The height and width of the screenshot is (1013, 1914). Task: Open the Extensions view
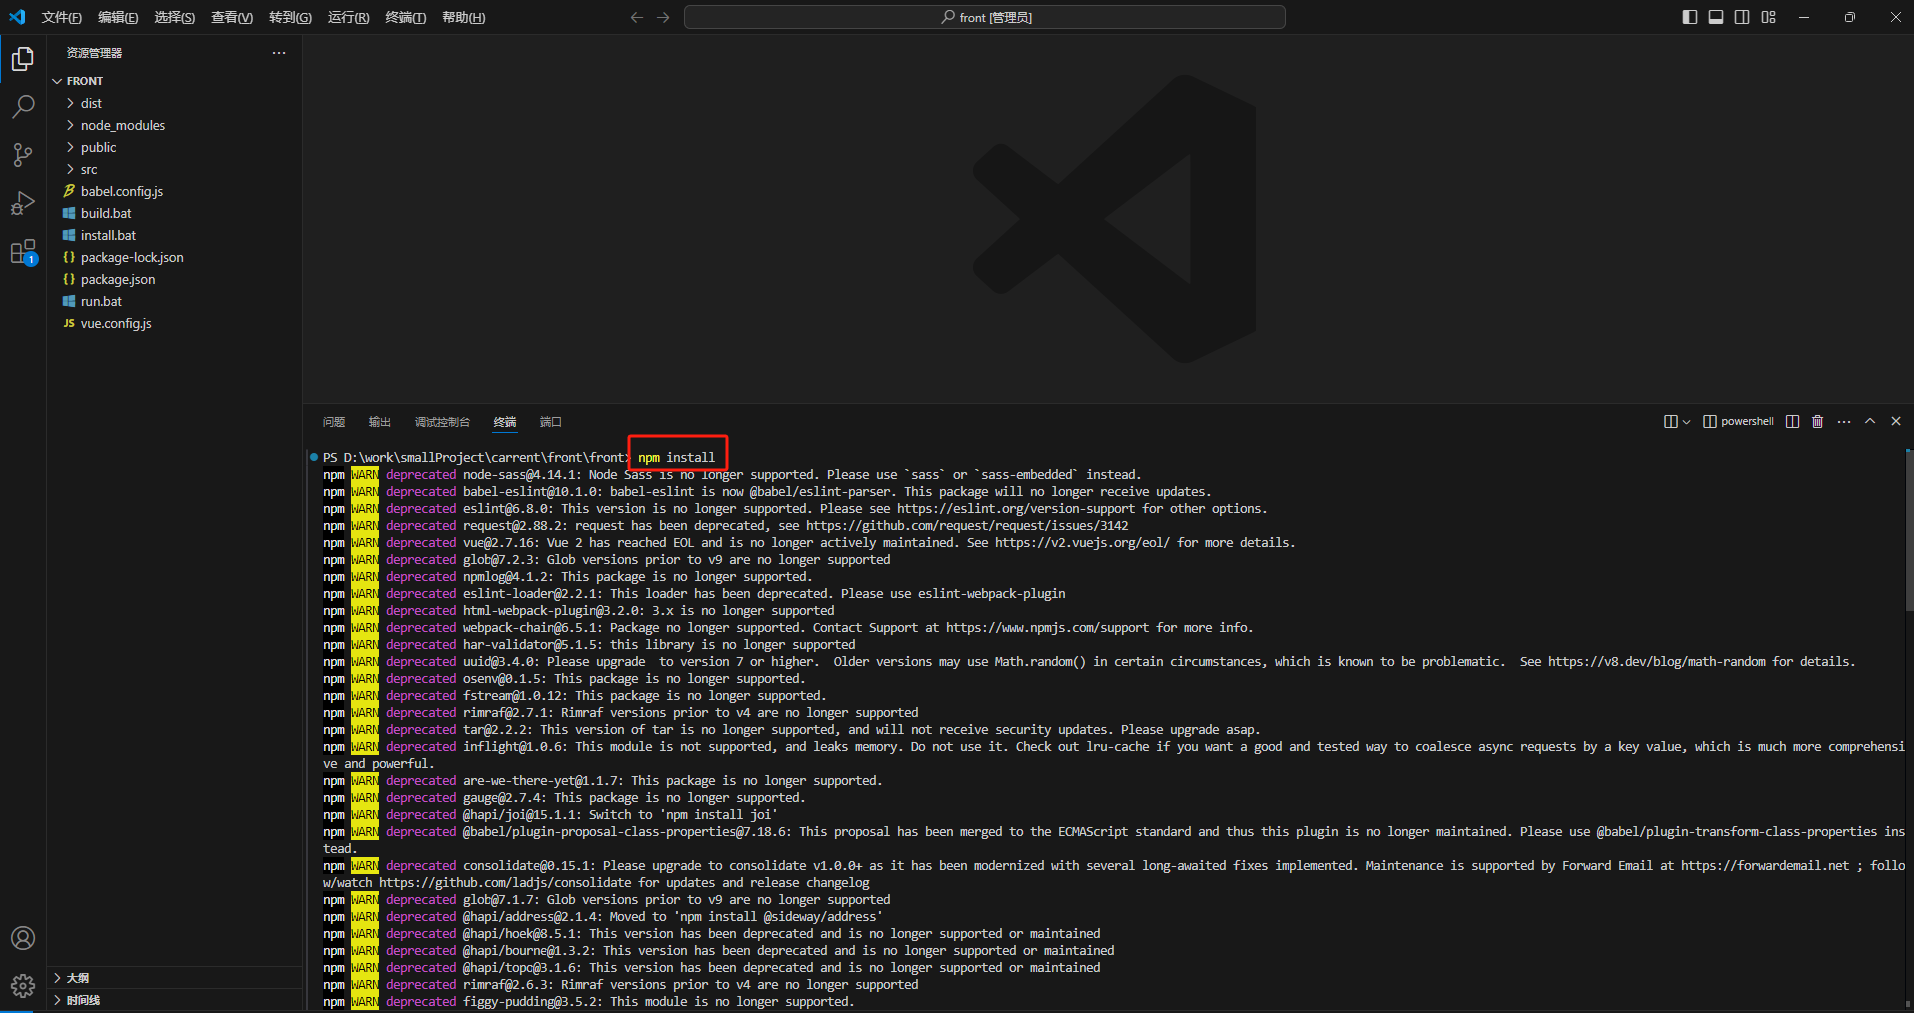22,252
